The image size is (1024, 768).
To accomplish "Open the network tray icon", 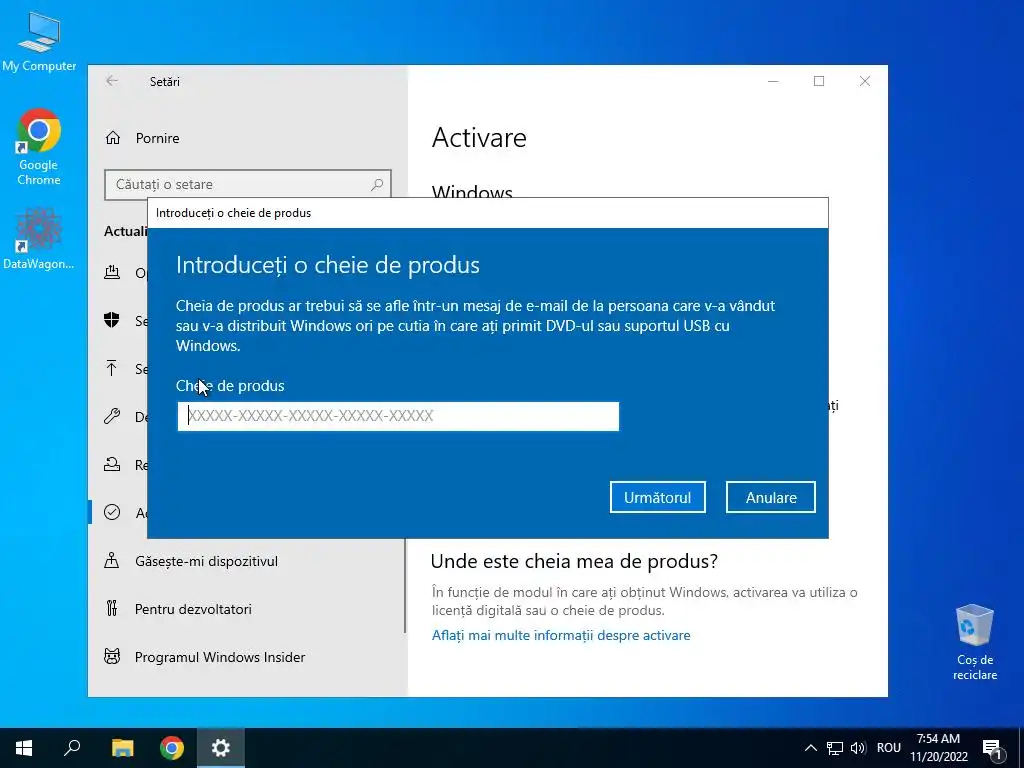I will click(835, 748).
